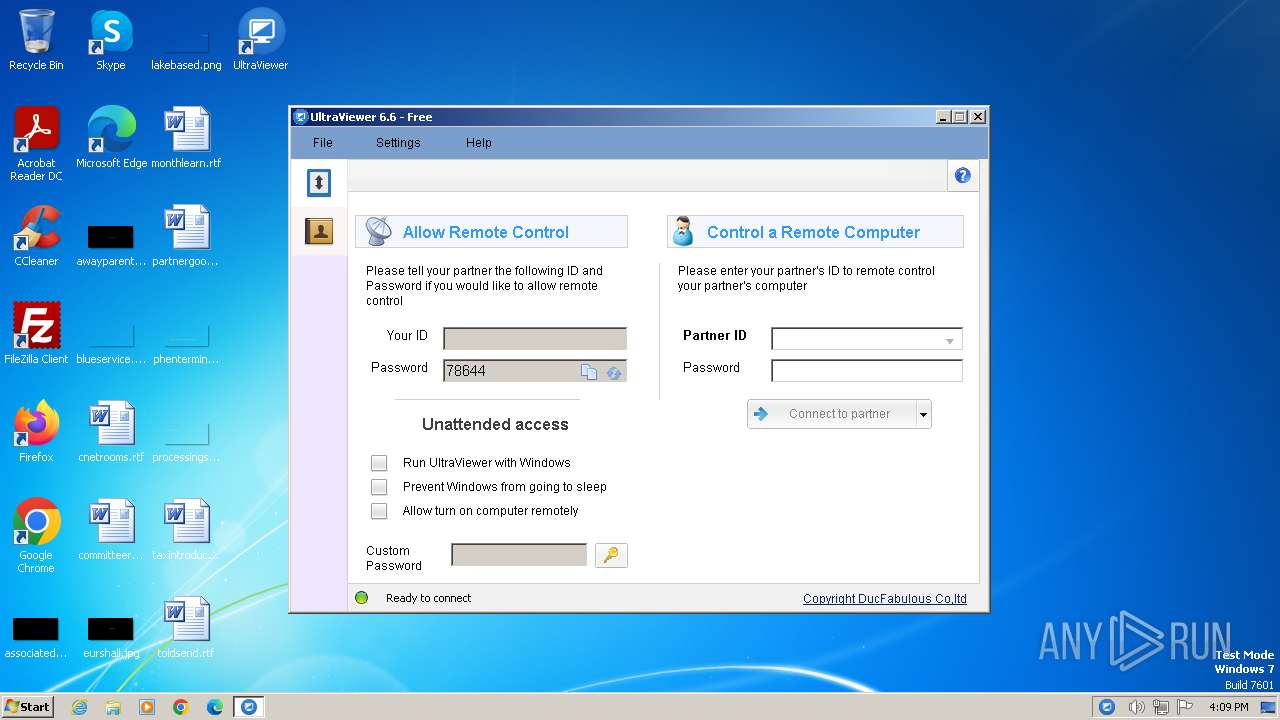Click the blue help question mark icon
This screenshot has width=1280, height=720.
[962, 176]
